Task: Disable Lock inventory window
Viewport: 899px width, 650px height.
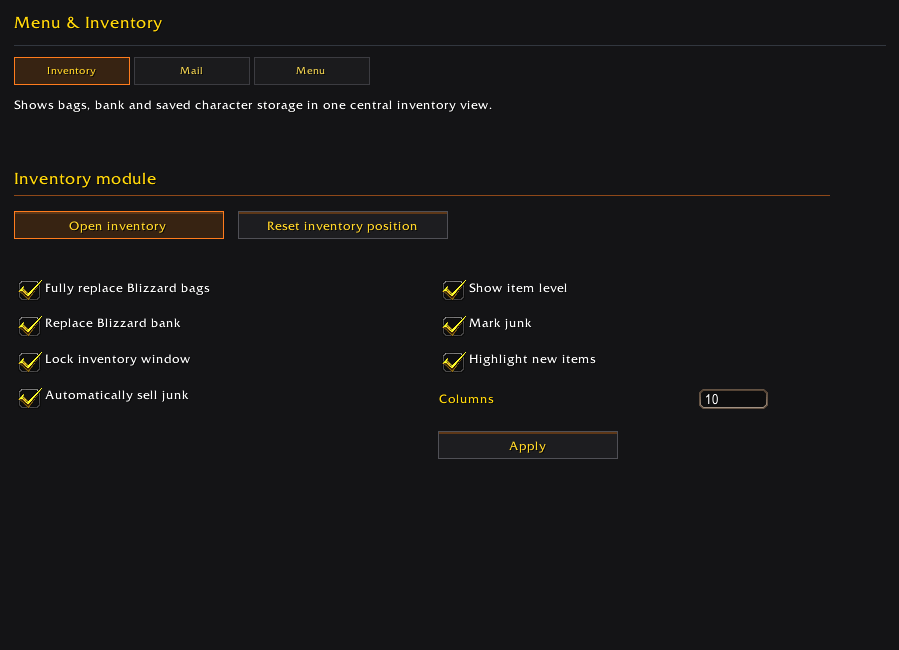Action: tap(30, 361)
